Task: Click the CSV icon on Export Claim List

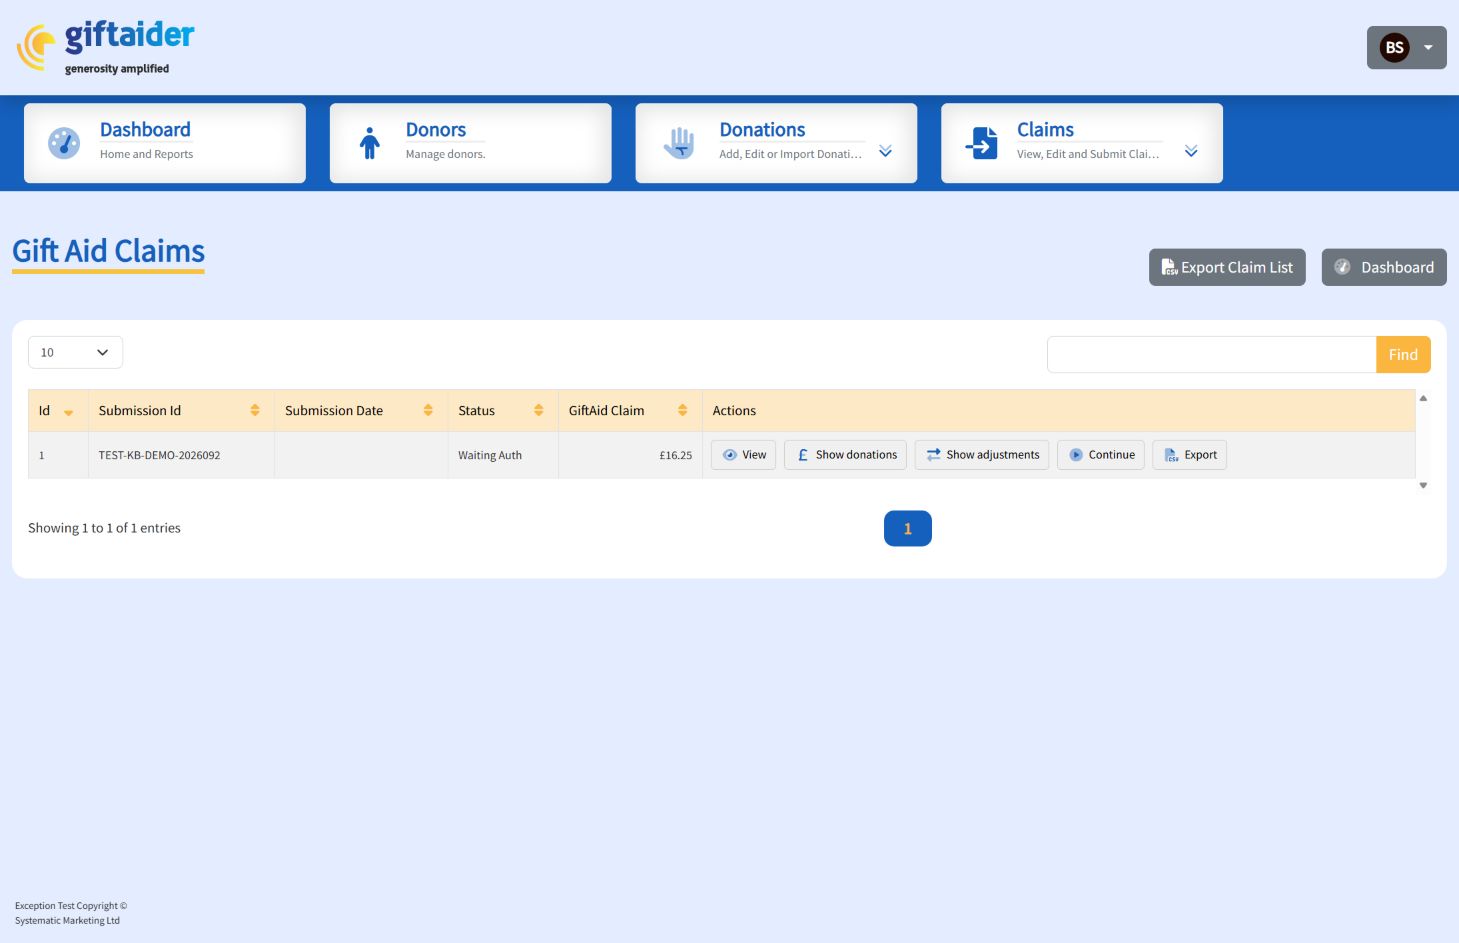Action: [x=1169, y=267]
